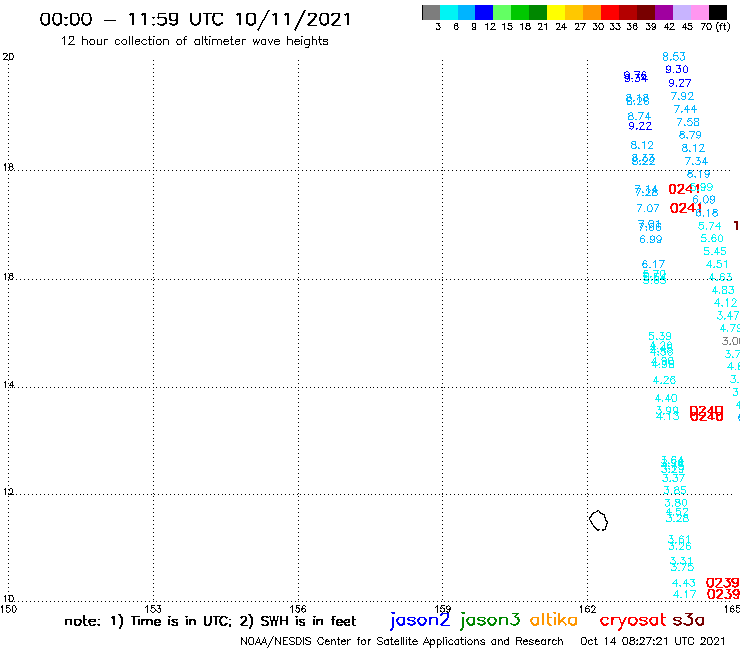
Task: Click the 8.74 wave height reading
Action: 639,116
